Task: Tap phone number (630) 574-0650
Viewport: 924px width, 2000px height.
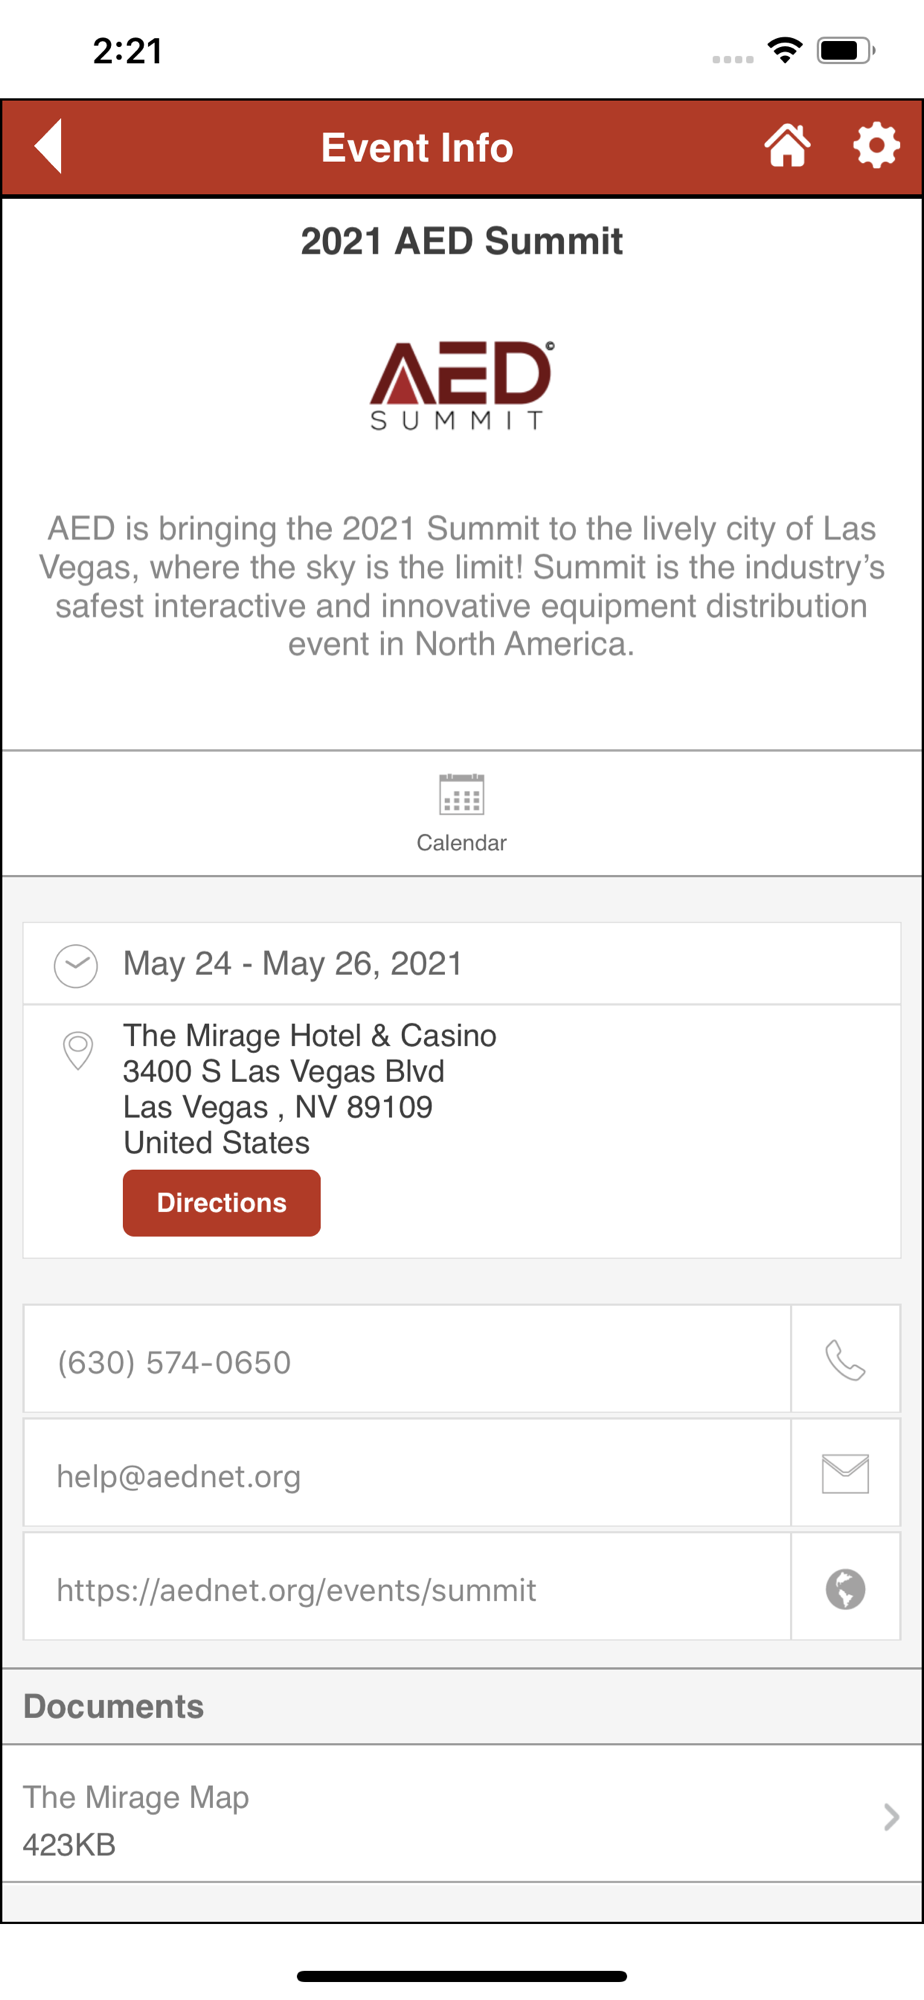Action: pos(174,1362)
